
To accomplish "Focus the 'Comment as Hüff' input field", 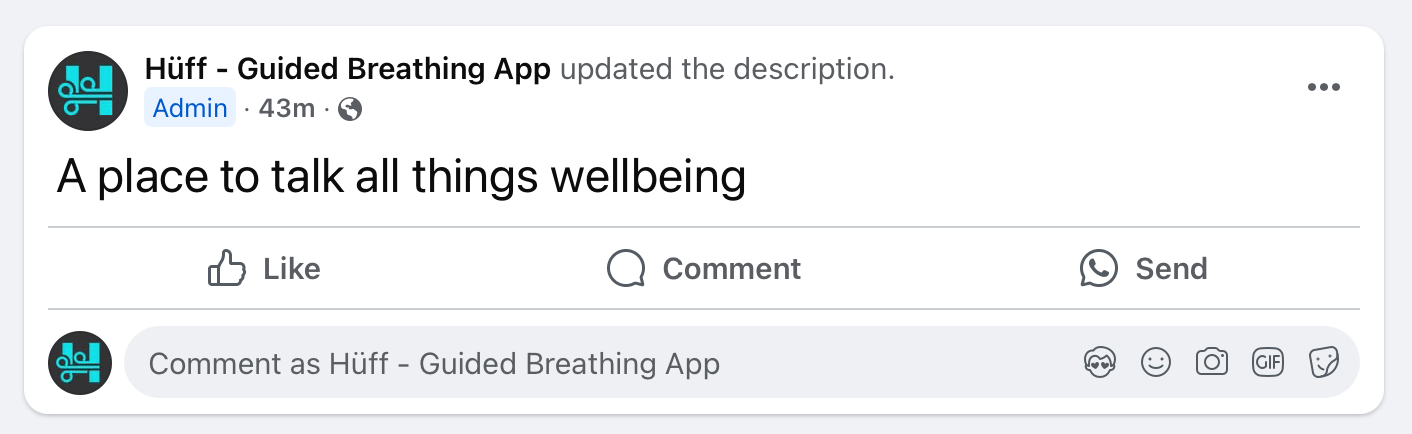I will click(742, 362).
